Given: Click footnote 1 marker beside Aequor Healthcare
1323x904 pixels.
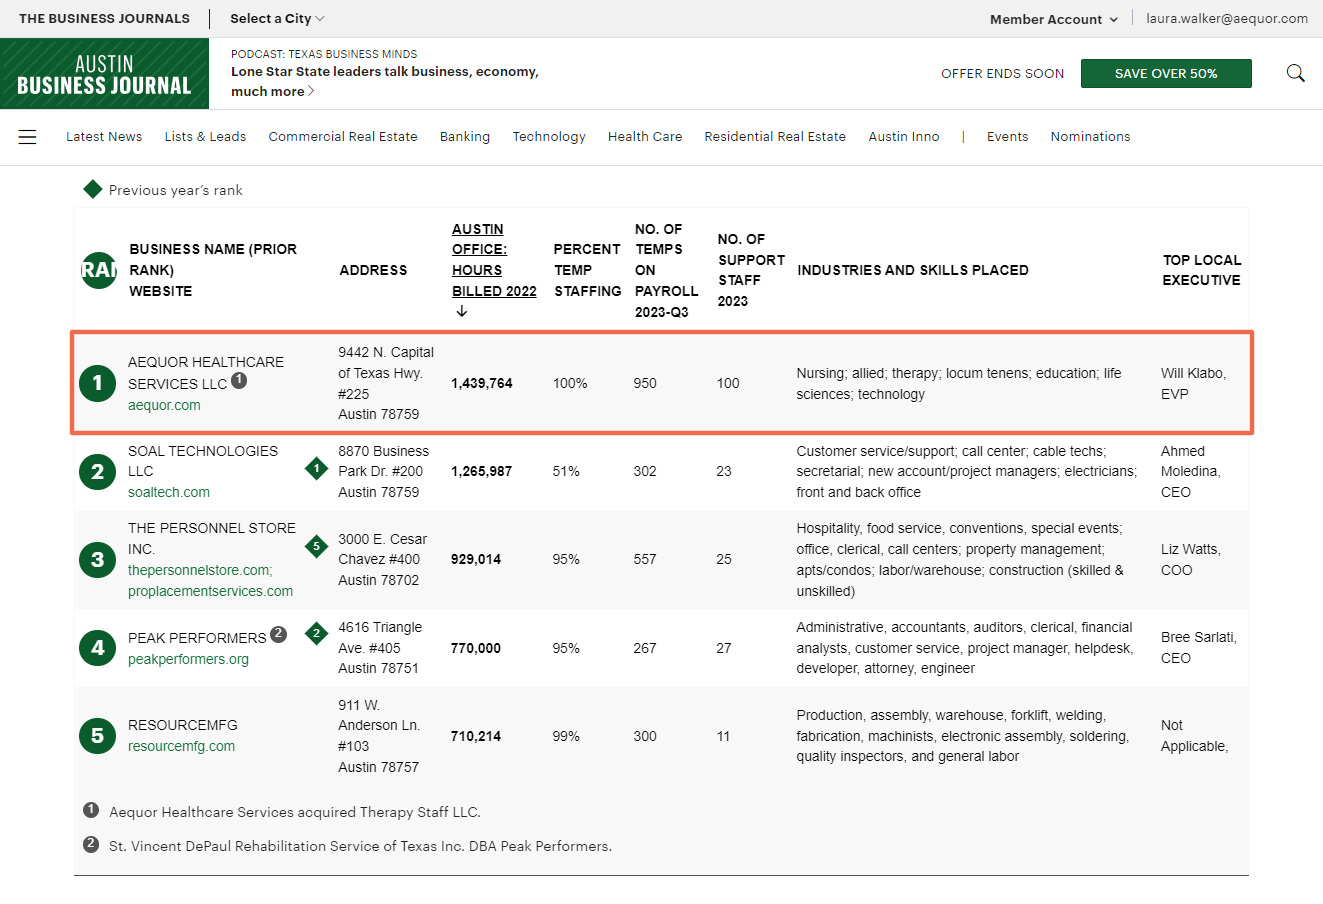Looking at the screenshot, I should (239, 380).
